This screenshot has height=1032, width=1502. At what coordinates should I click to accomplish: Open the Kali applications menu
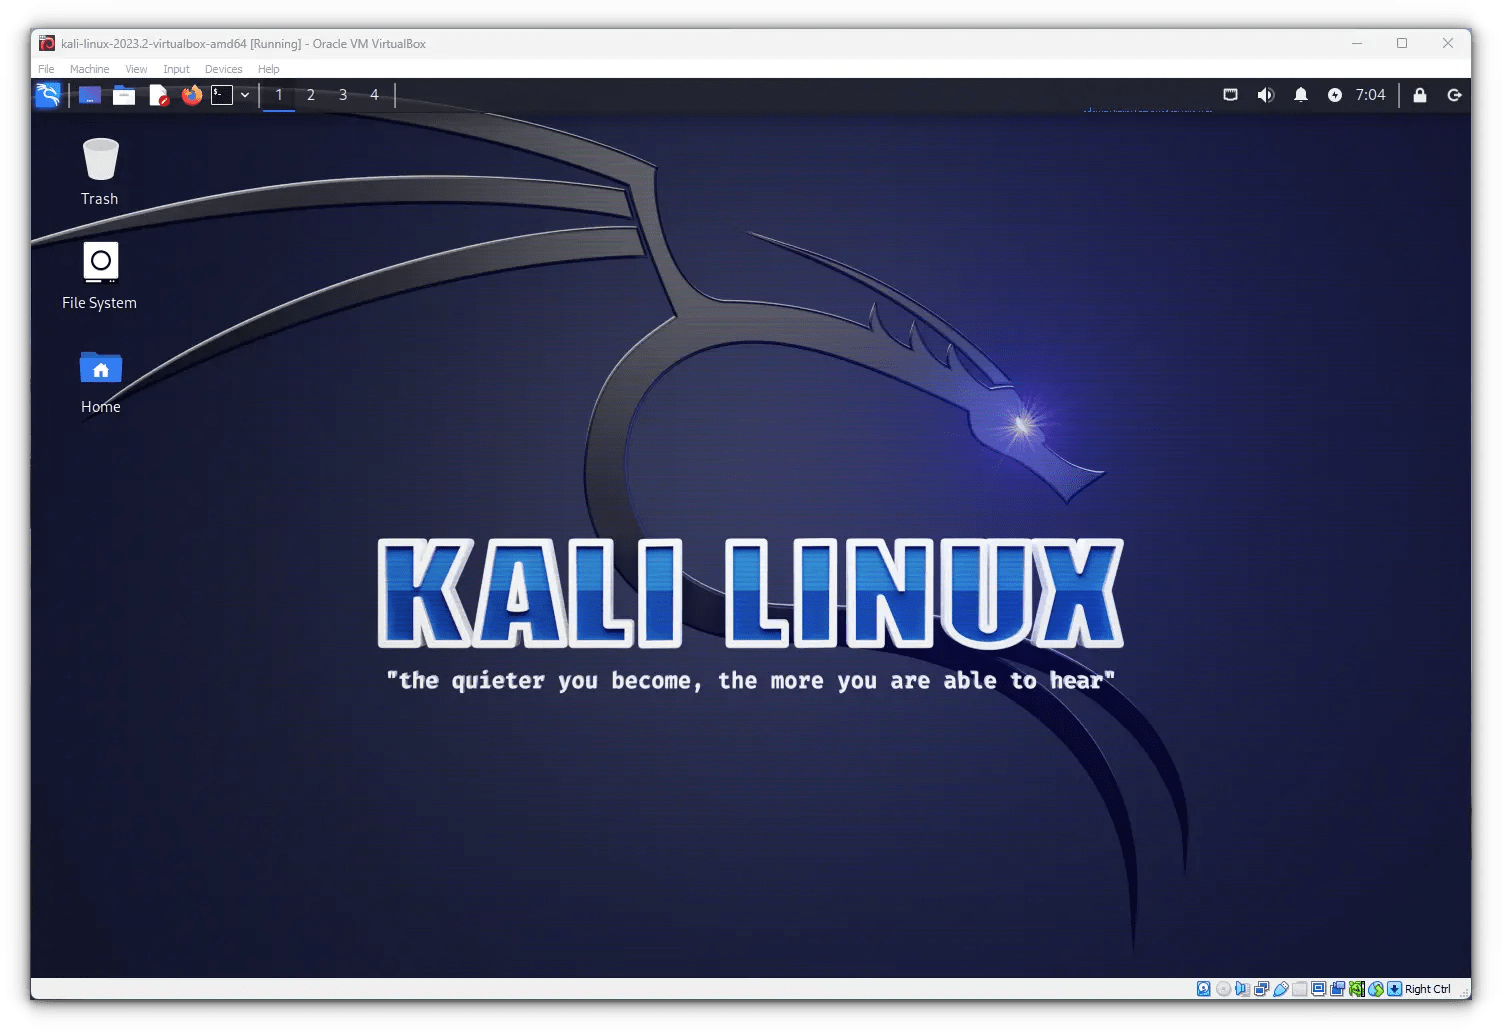[x=48, y=95]
